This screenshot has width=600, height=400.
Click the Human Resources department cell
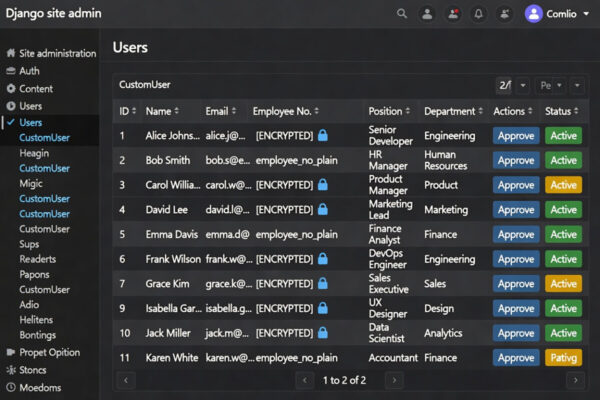(x=445, y=160)
